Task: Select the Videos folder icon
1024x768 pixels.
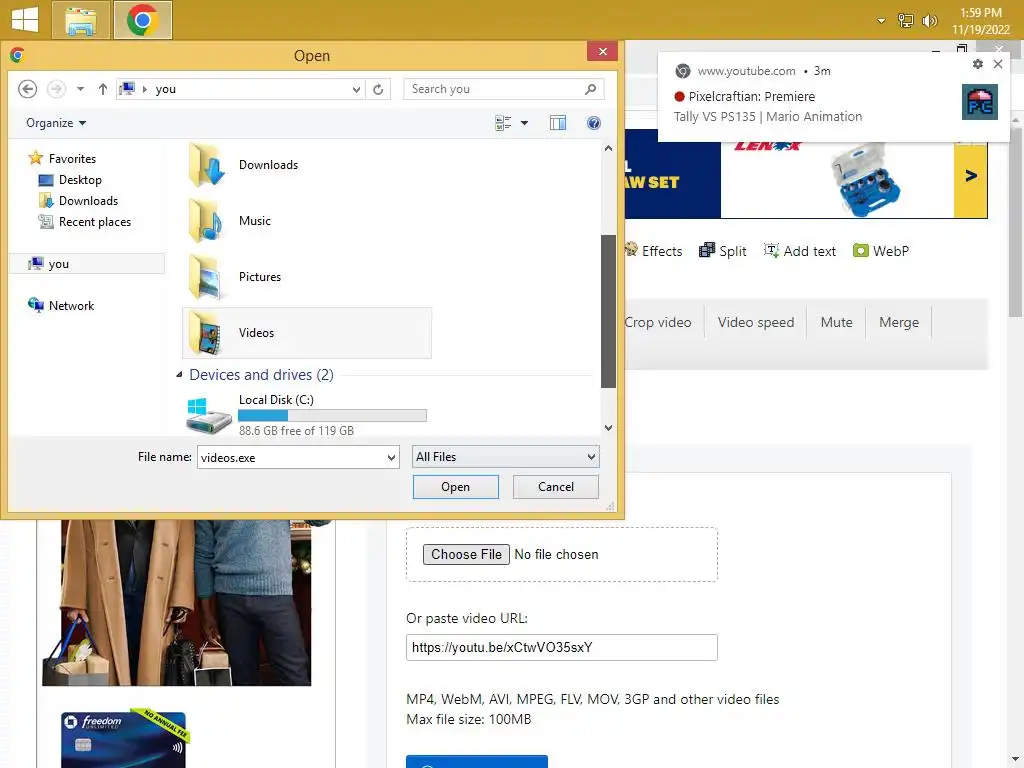Action: [x=206, y=333]
